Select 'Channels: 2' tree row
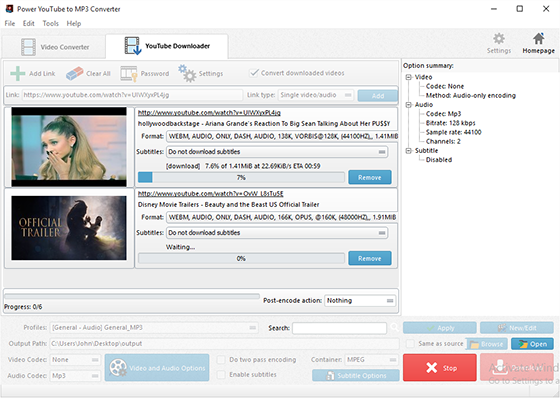 click(443, 141)
